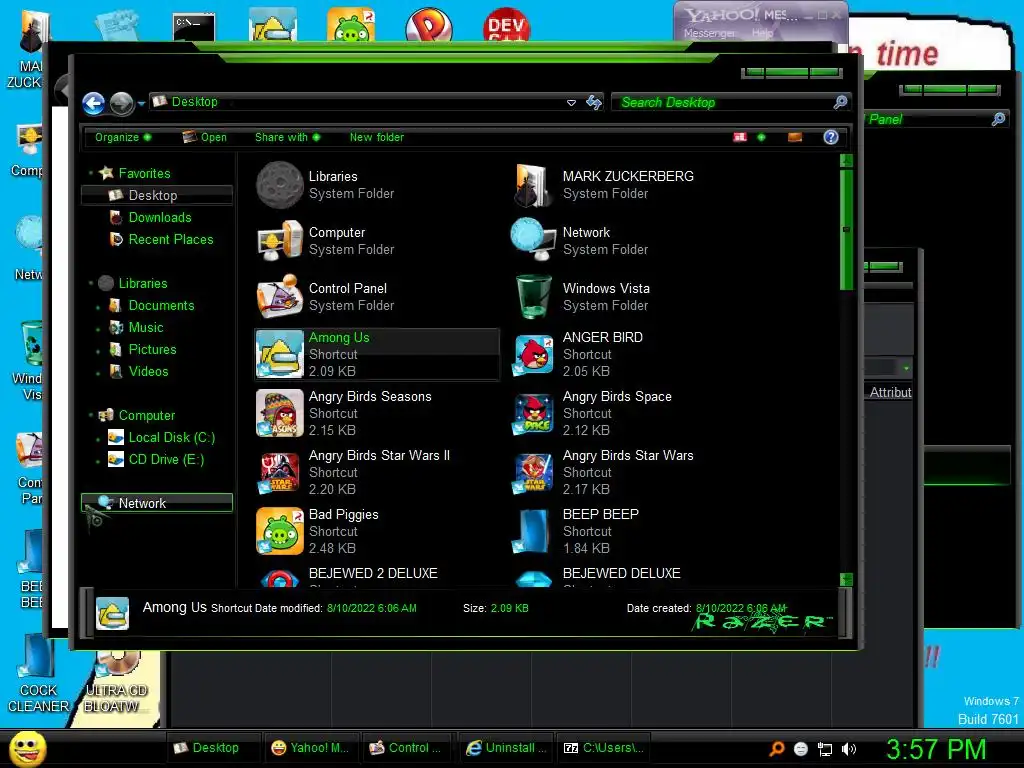Open COCK CLEANER desktop shortcut
The height and width of the screenshot is (768, 1024).
[x=37, y=673]
